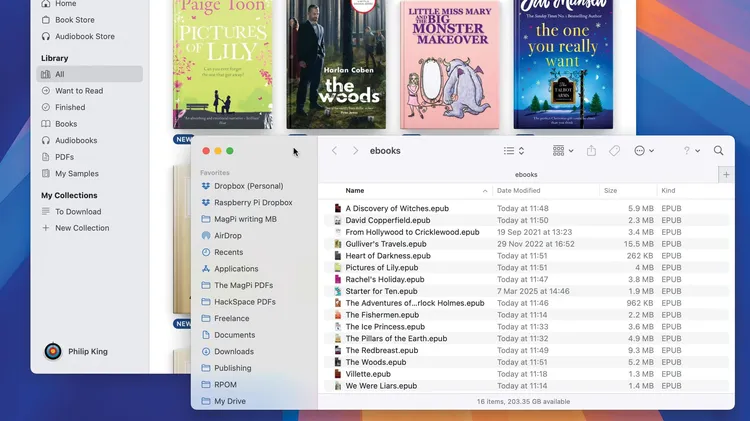The width and height of the screenshot is (750, 421).
Task: Open Raspberry Pi Dropbox in sidebar
Action: [247, 203]
